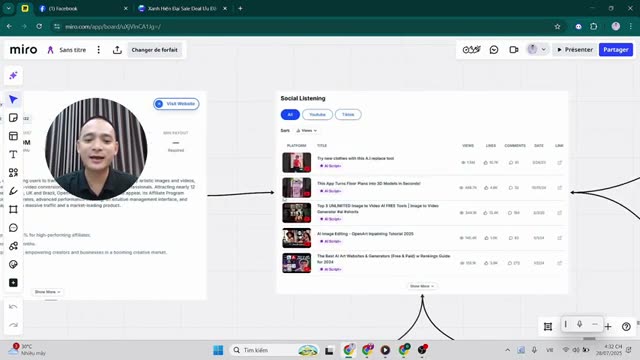The width and height of the screenshot is (640, 360).
Task: Click AI Script tag under Try new clothes
Action: [x=330, y=166]
